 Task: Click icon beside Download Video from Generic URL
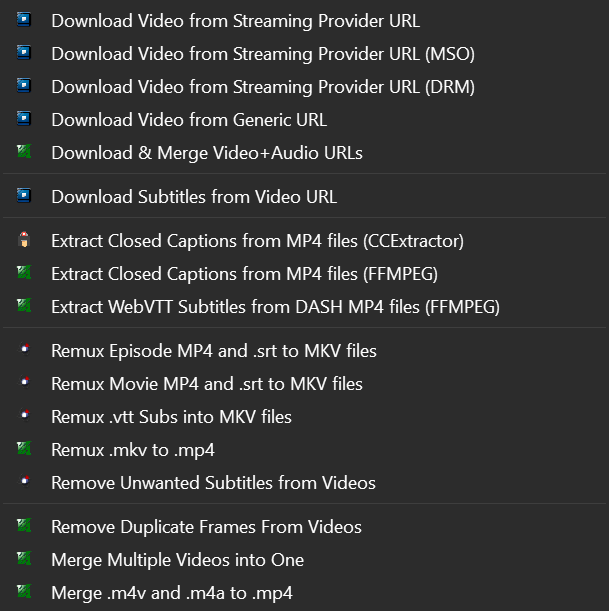25,120
